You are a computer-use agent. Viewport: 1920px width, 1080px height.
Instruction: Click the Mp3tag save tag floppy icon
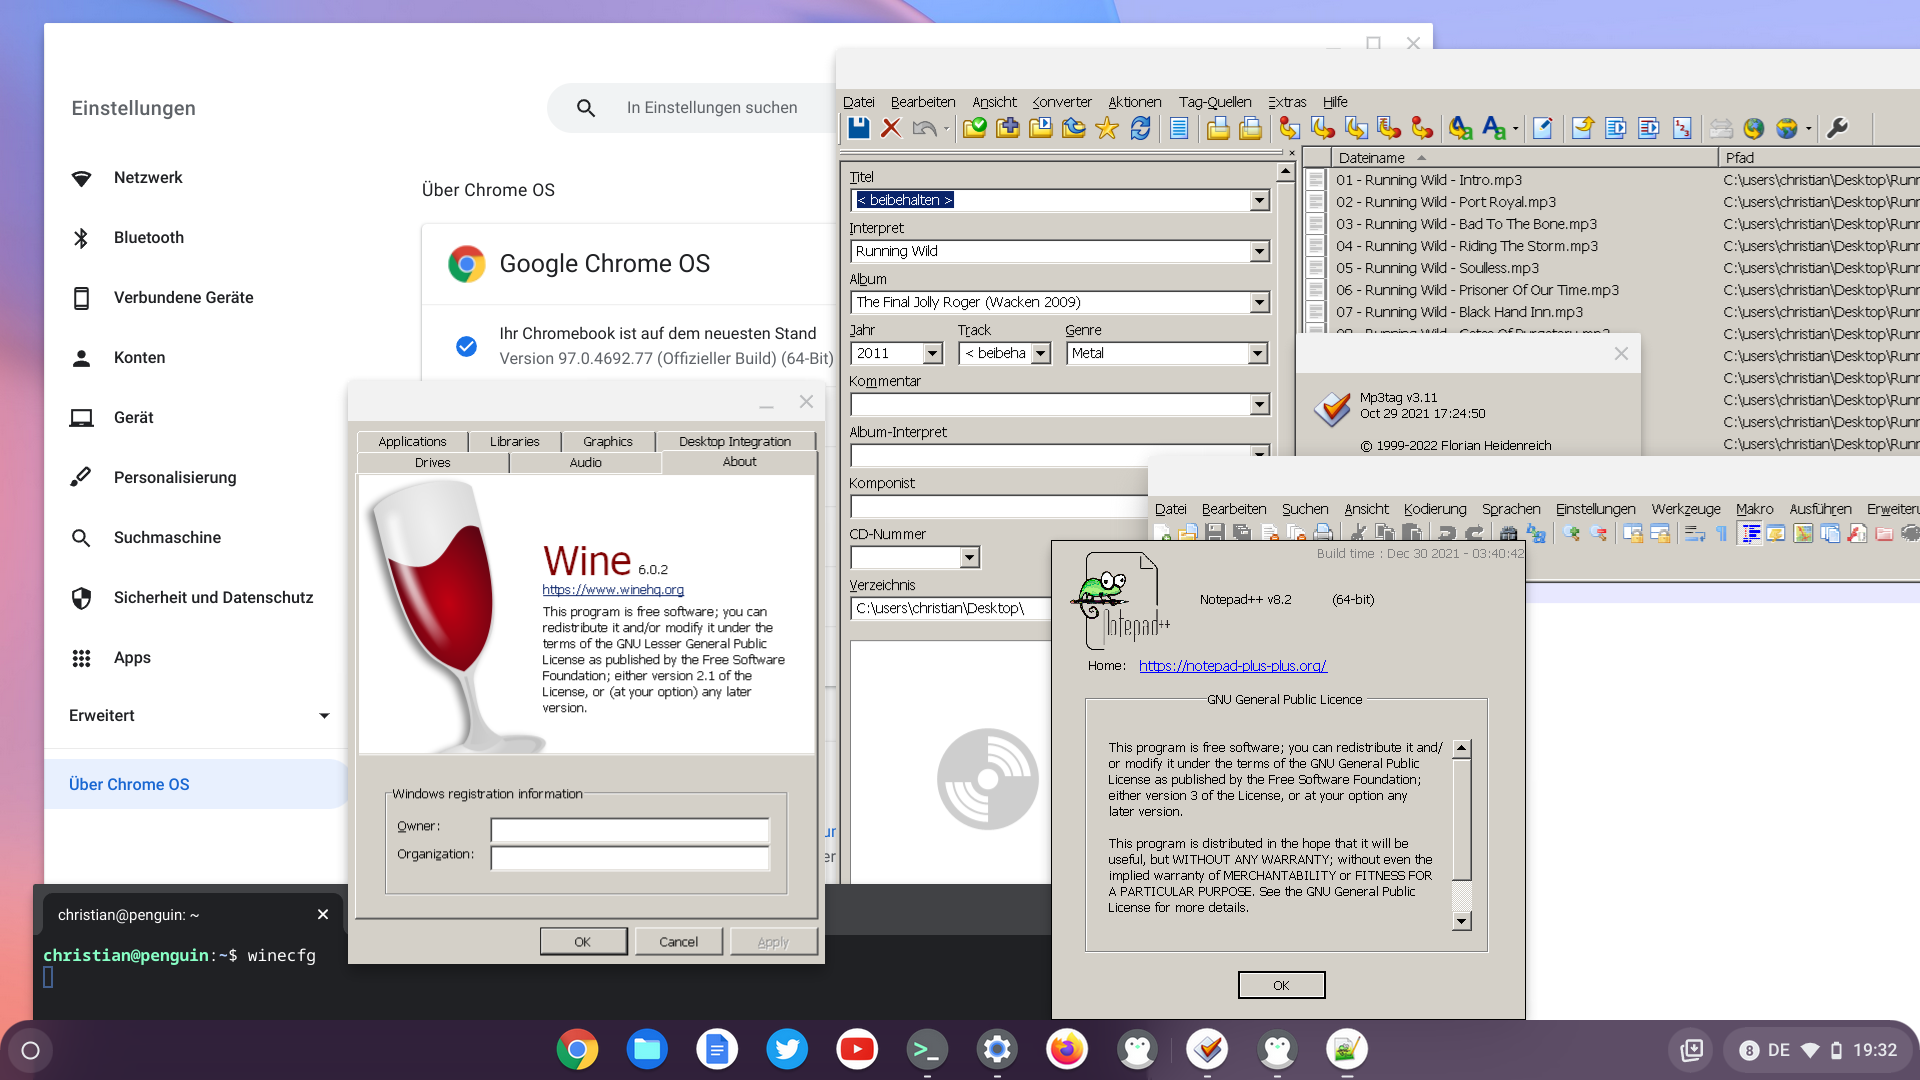tap(858, 128)
